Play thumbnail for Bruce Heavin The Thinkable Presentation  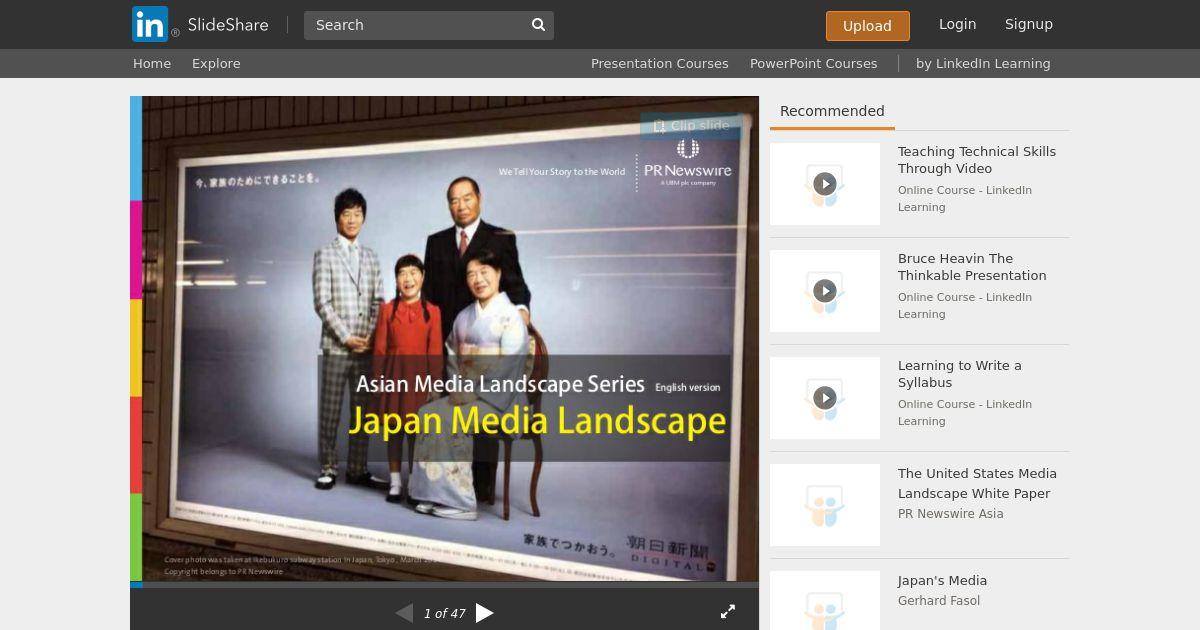(825, 291)
